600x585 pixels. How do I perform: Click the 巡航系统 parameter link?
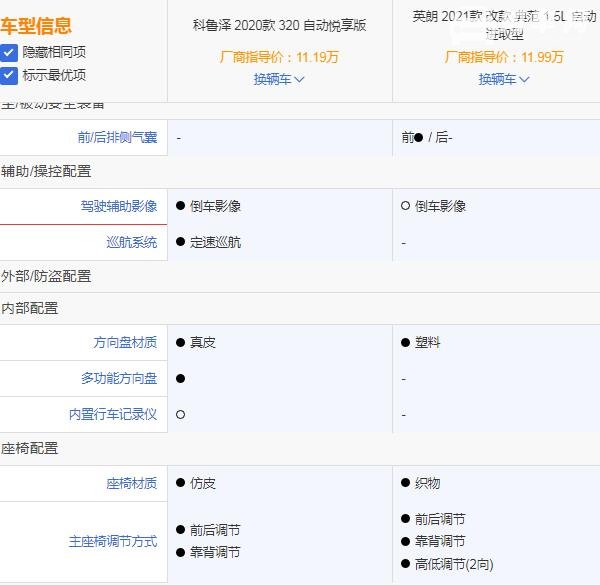coord(132,242)
